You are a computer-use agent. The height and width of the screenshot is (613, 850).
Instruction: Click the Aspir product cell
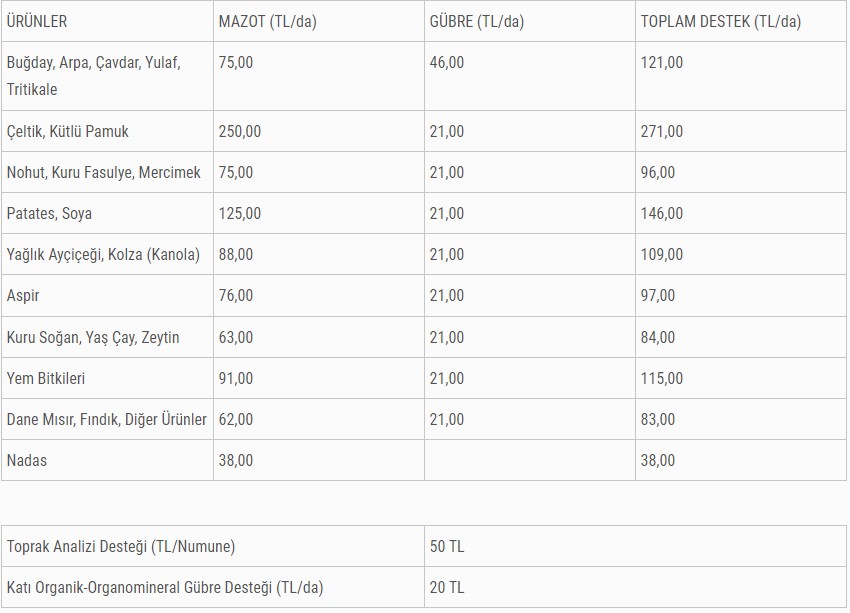23,295
